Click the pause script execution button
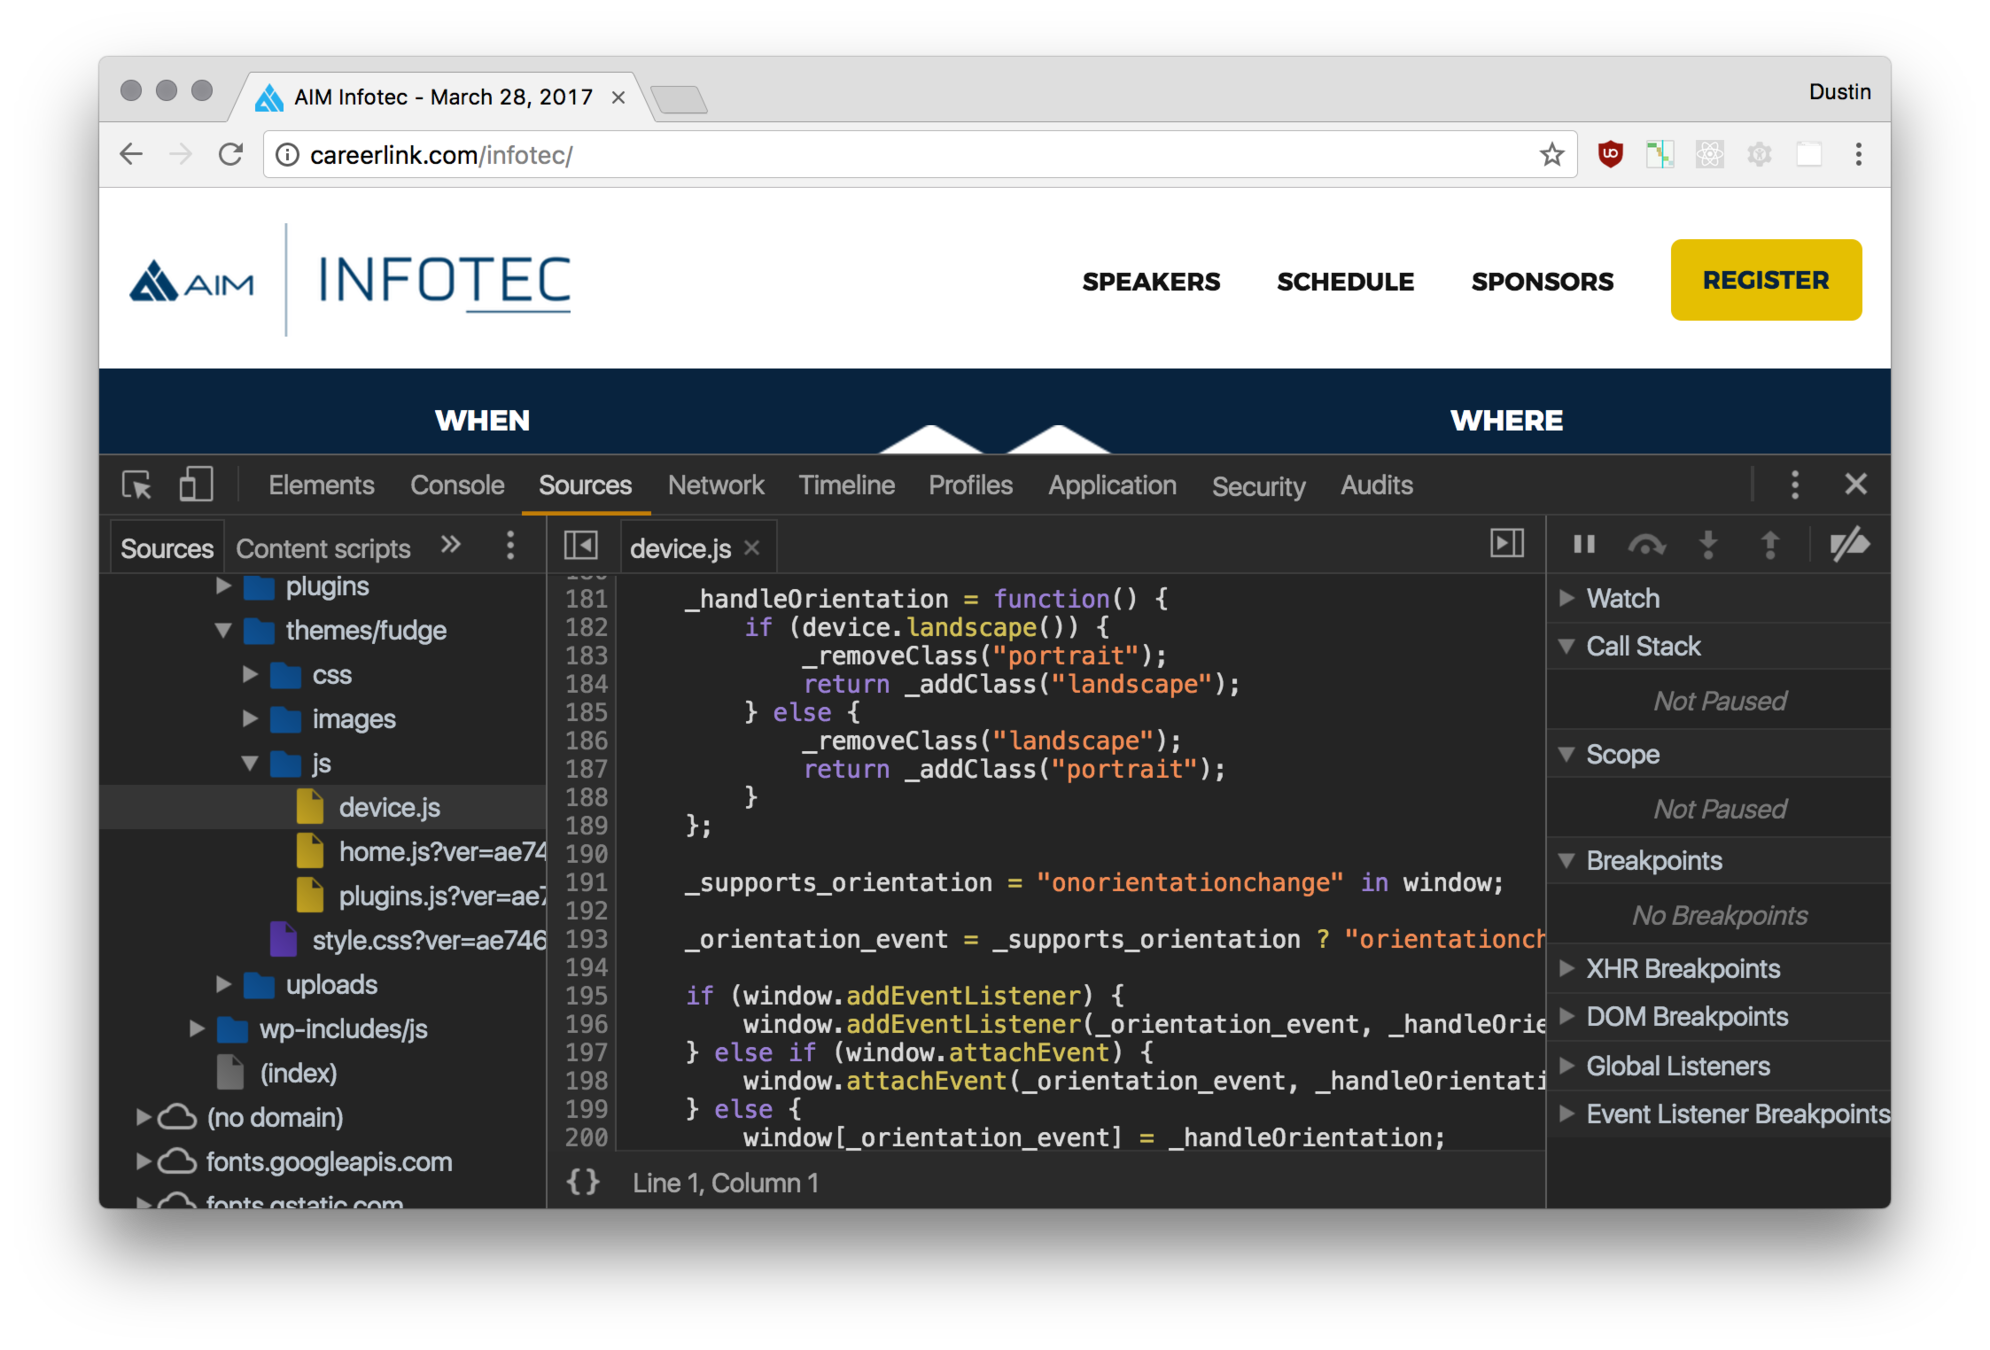The height and width of the screenshot is (1350, 1990). [1583, 545]
